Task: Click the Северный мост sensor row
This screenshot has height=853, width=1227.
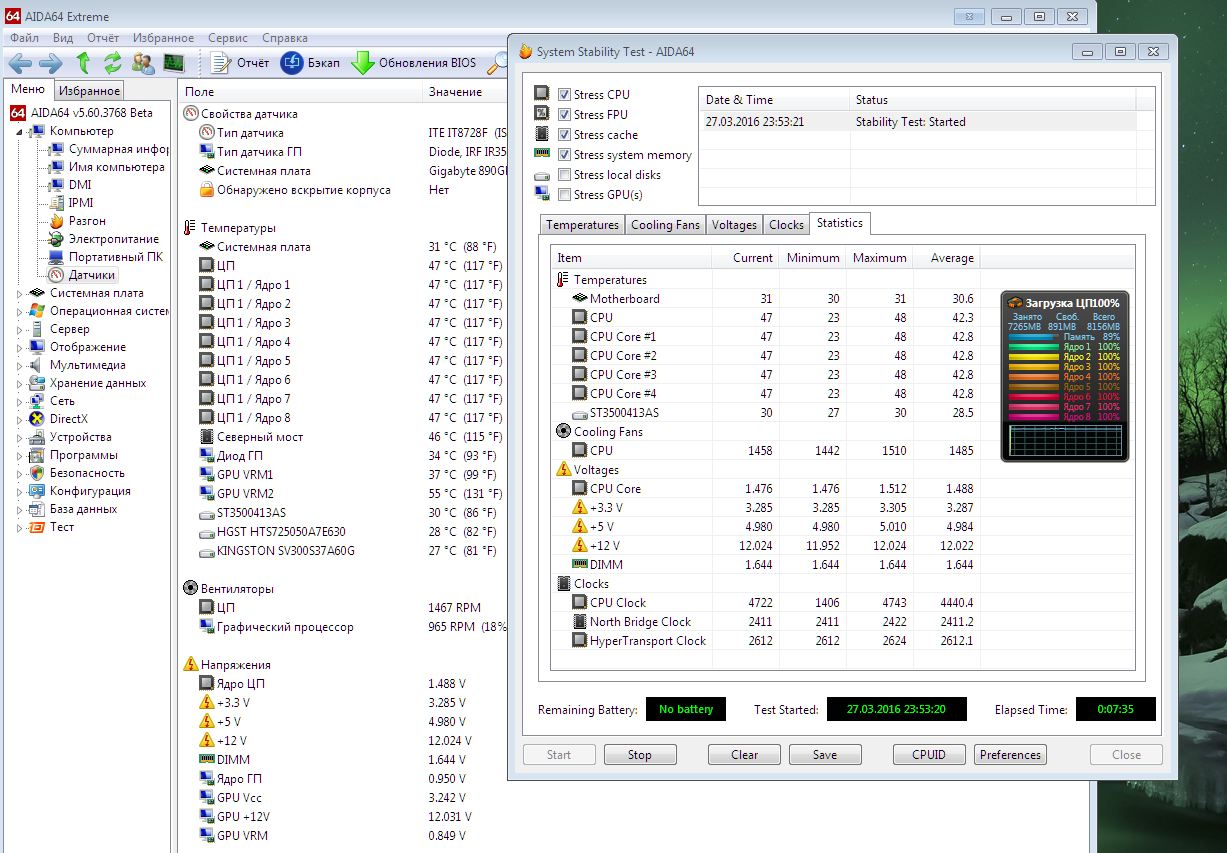Action: coord(345,437)
